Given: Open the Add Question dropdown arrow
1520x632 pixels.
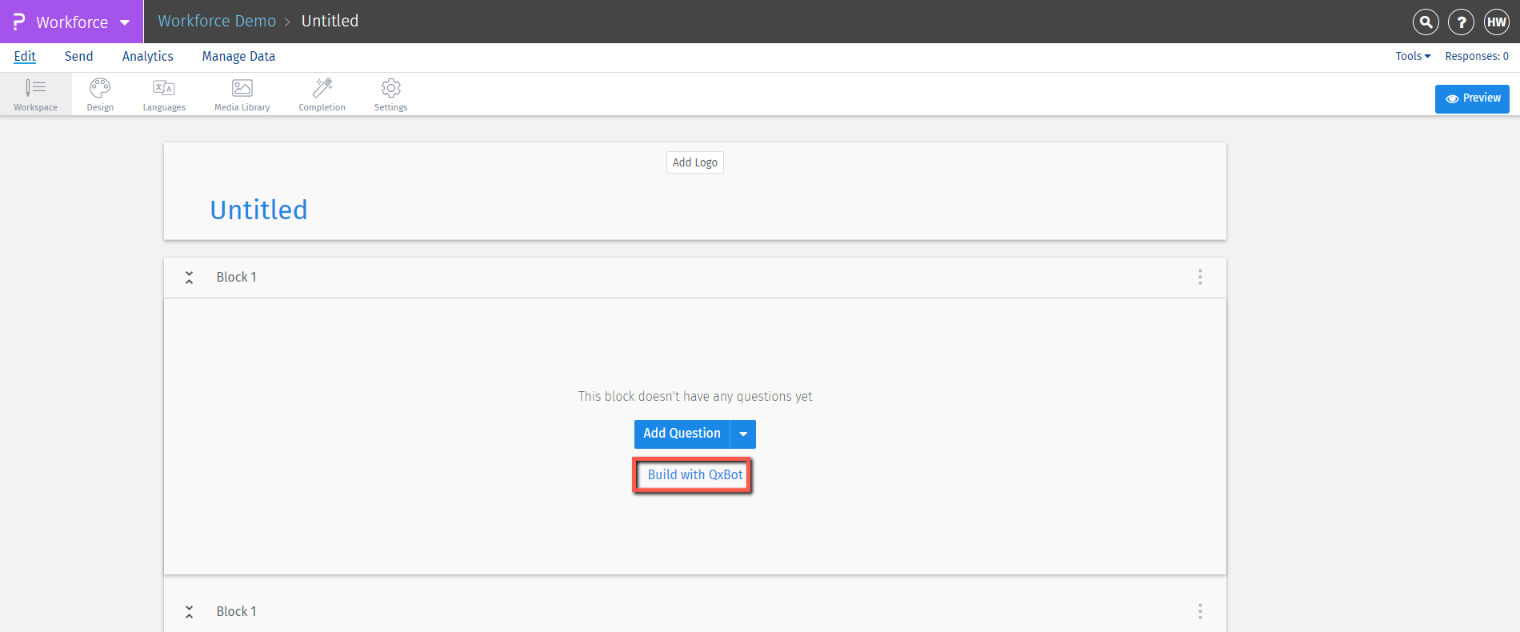Looking at the screenshot, I should pyautogui.click(x=743, y=434).
